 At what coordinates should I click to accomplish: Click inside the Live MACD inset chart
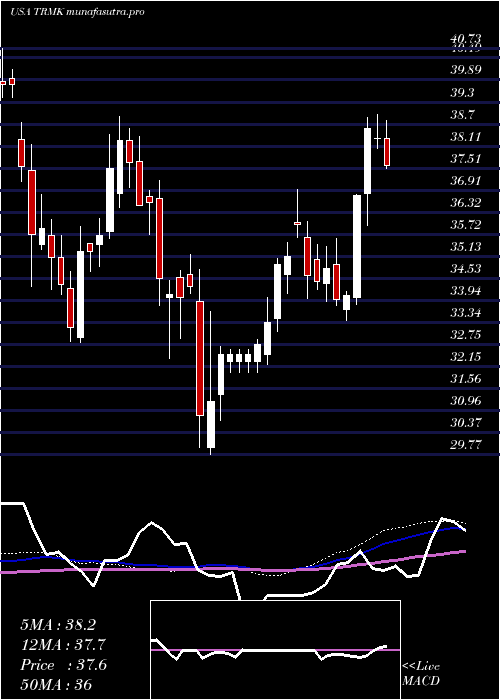pos(275,650)
